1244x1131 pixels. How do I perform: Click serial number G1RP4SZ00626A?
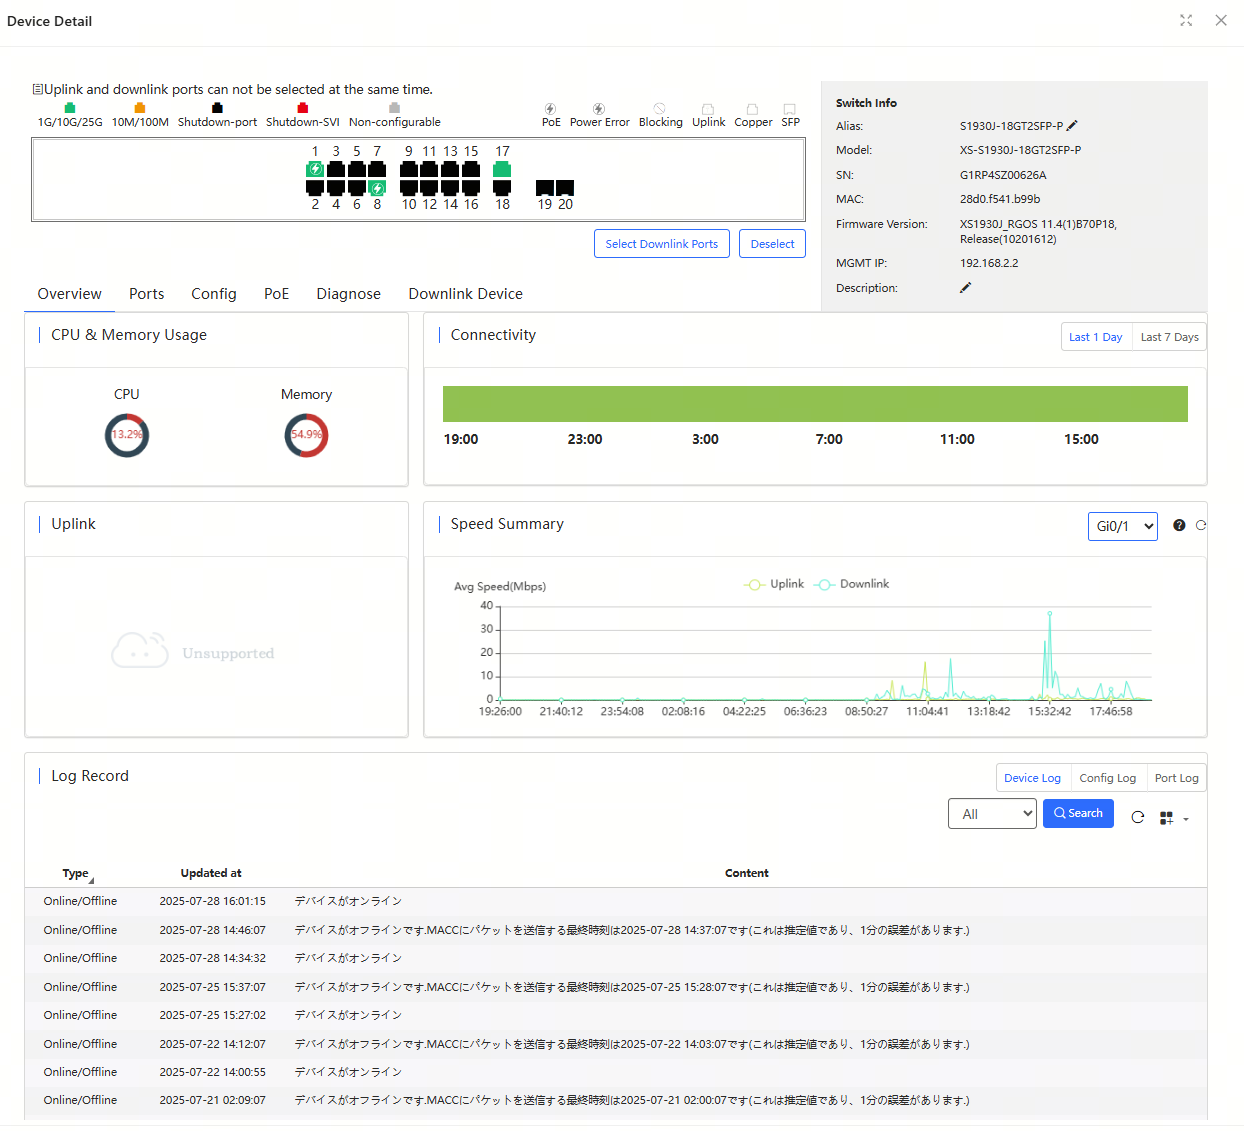[1003, 175]
